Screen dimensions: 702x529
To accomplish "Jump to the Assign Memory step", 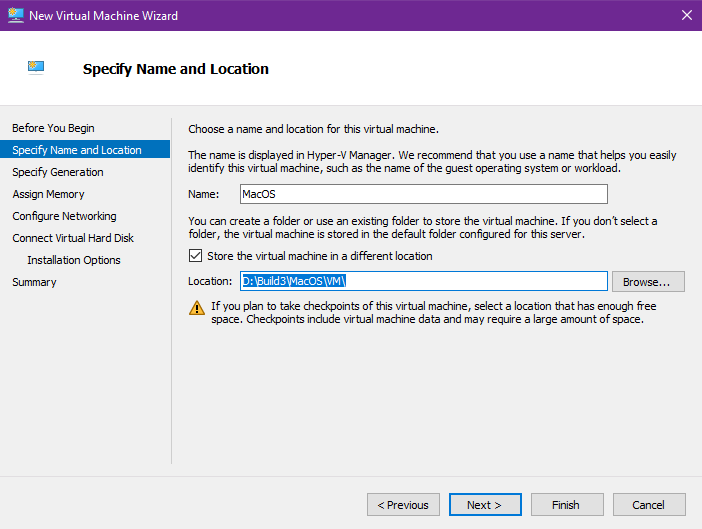I will coord(48,194).
